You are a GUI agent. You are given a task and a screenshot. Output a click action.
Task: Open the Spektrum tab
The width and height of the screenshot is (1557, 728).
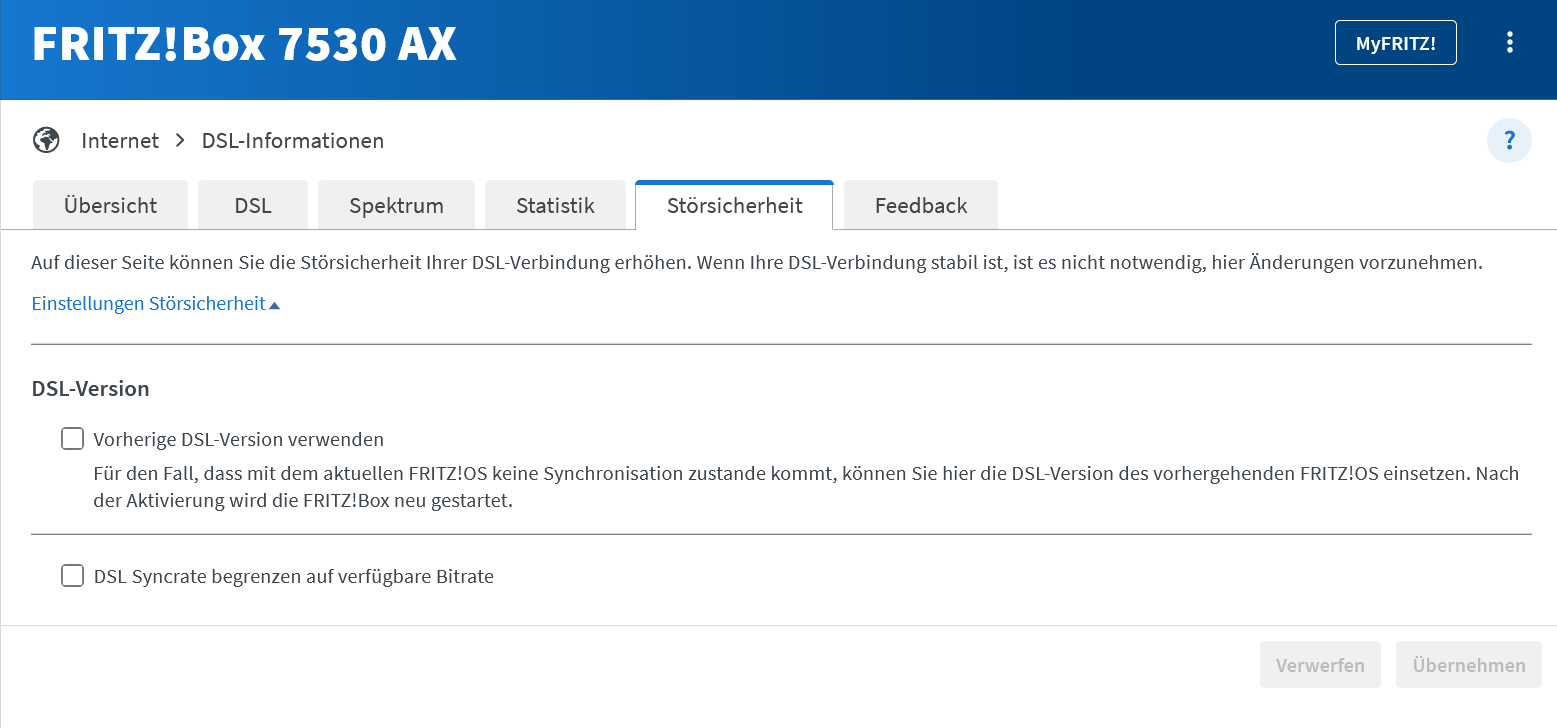396,205
